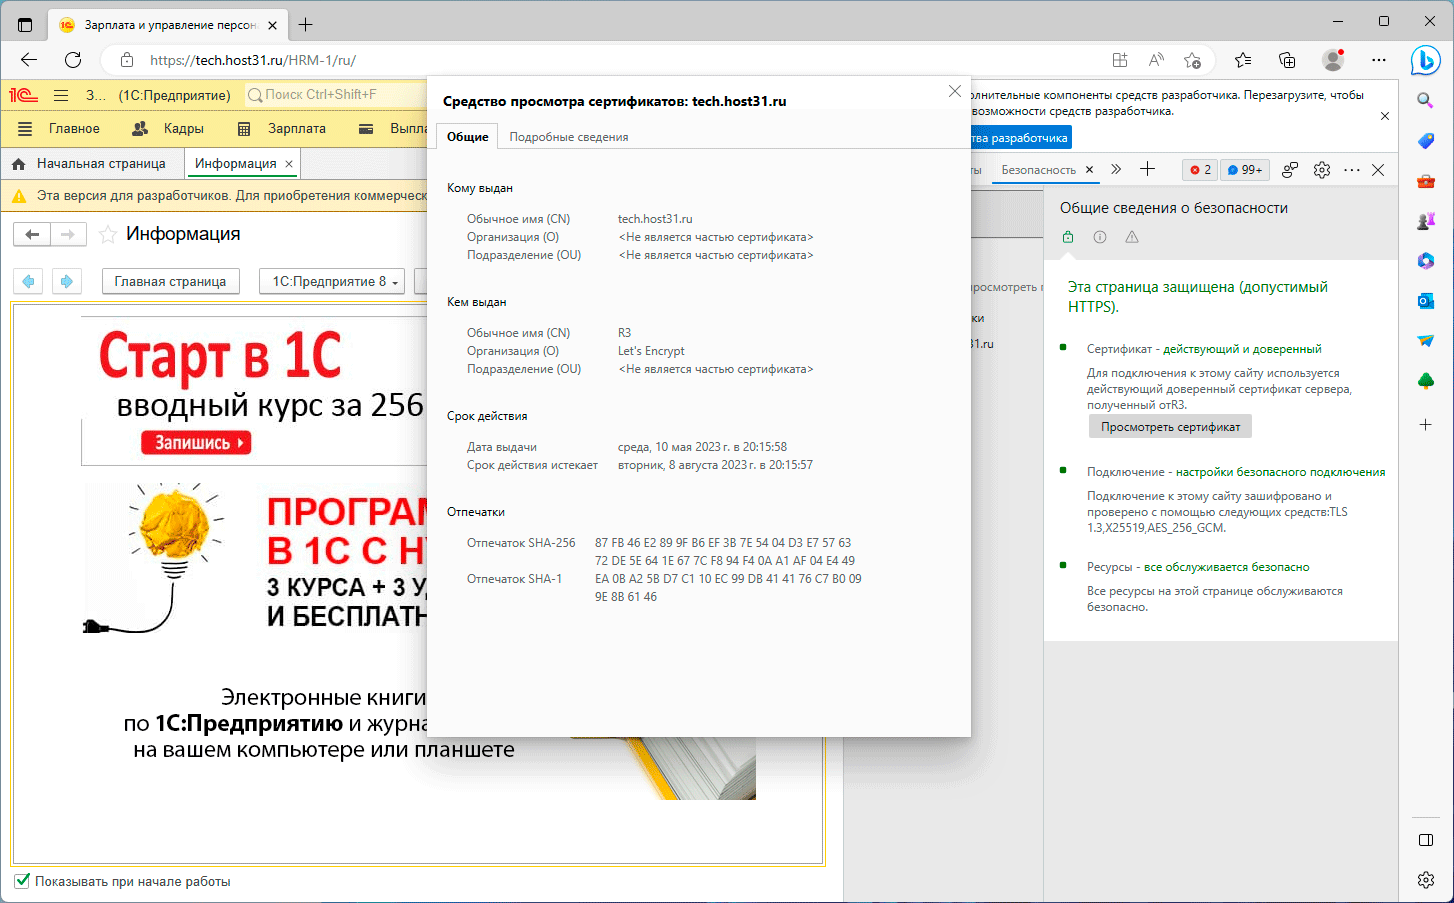Expand more DevTools tabs chevron
The image size is (1454, 903).
(x=1116, y=170)
